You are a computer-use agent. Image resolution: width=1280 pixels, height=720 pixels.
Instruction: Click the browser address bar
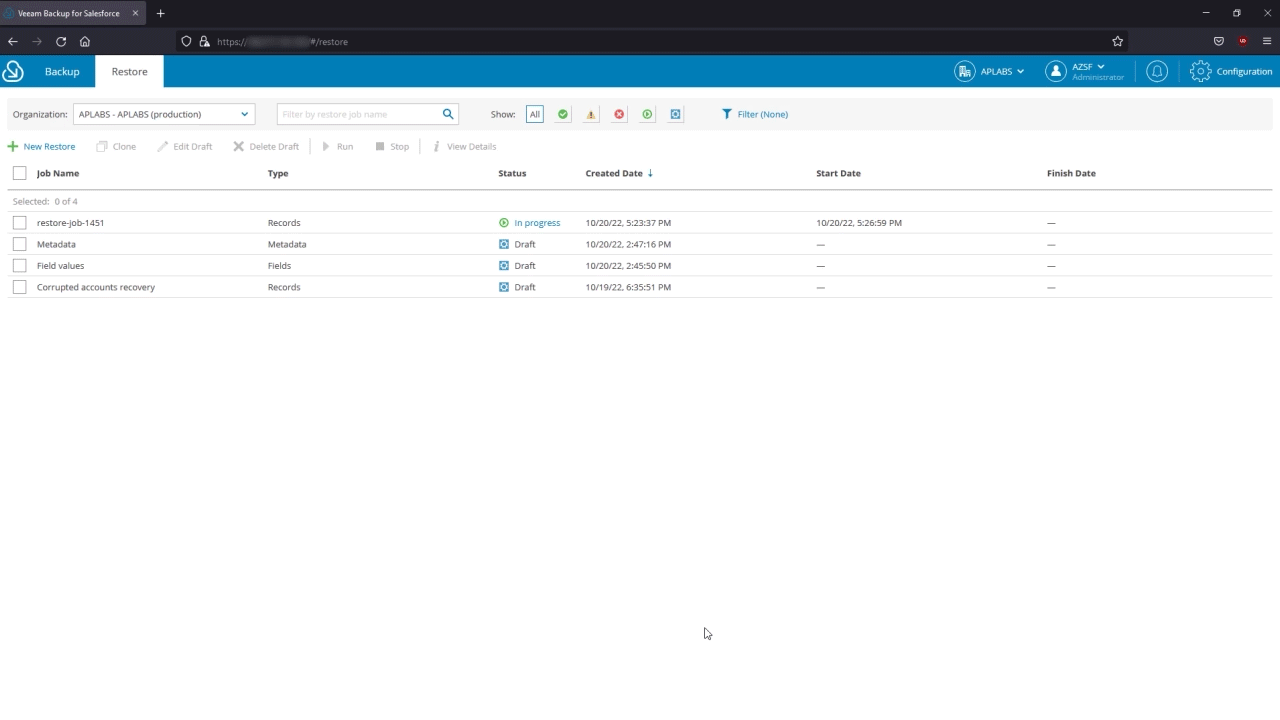click(x=650, y=41)
